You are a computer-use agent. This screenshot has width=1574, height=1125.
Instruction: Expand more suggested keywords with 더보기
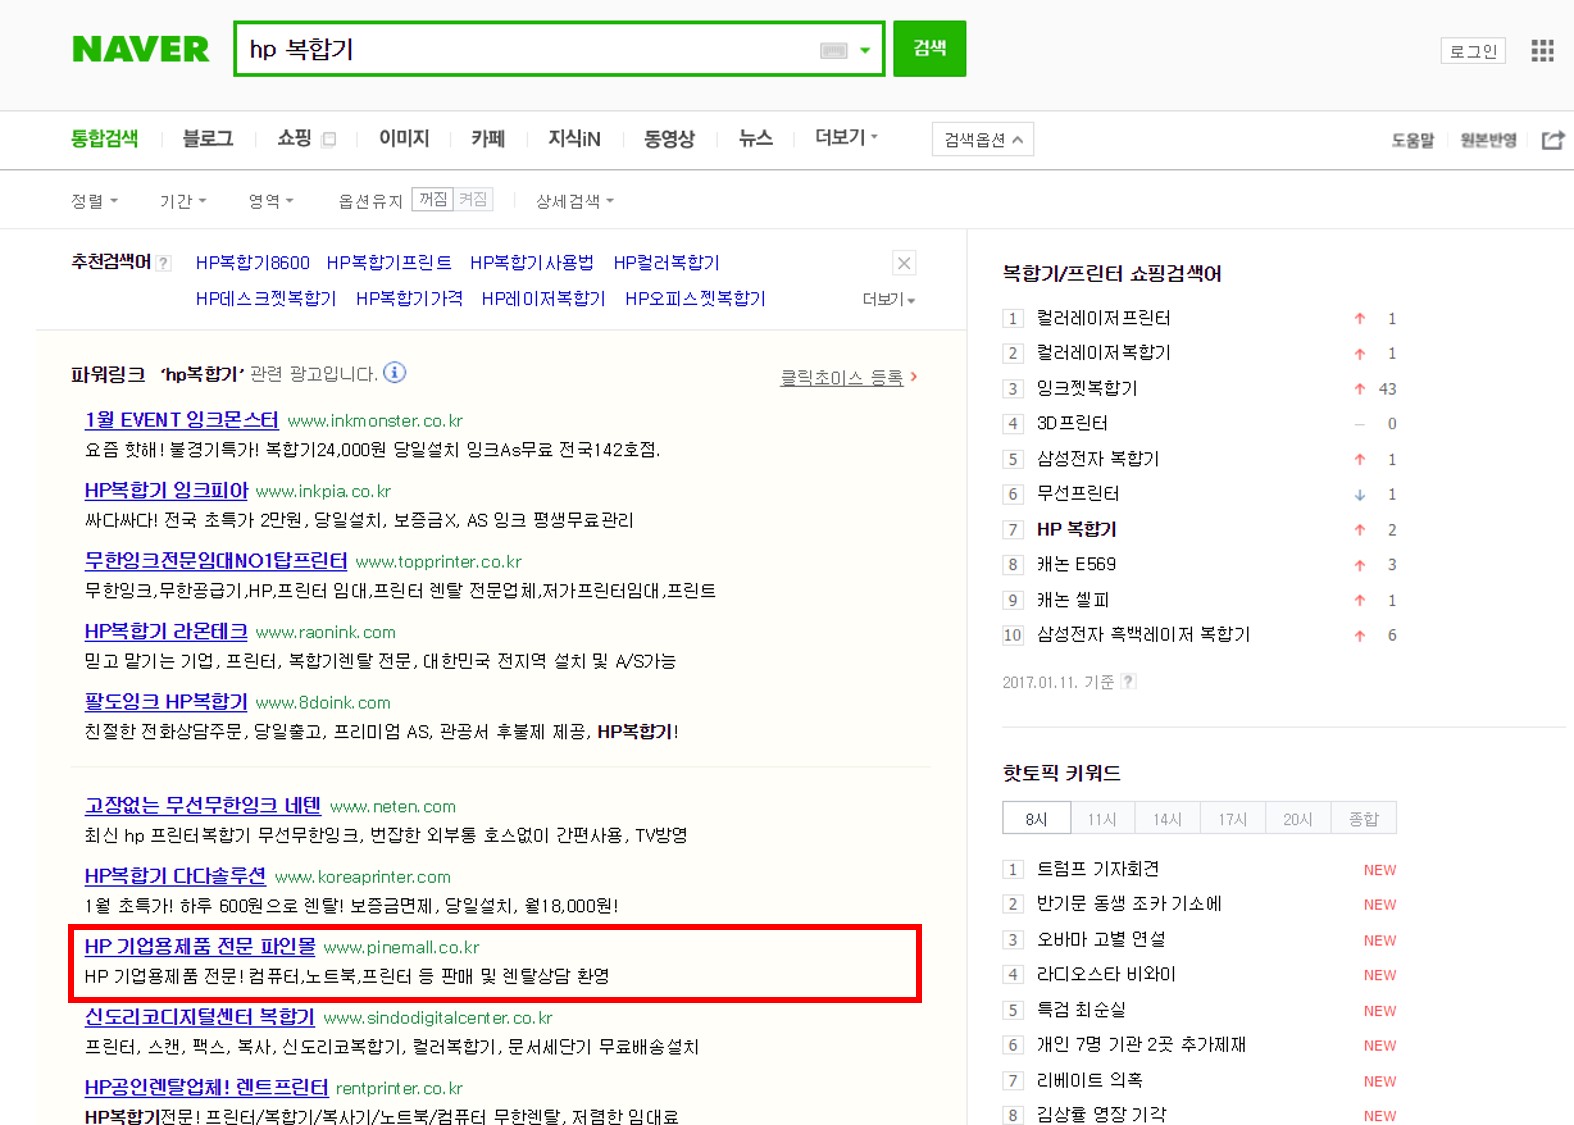click(x=889, y=299)
